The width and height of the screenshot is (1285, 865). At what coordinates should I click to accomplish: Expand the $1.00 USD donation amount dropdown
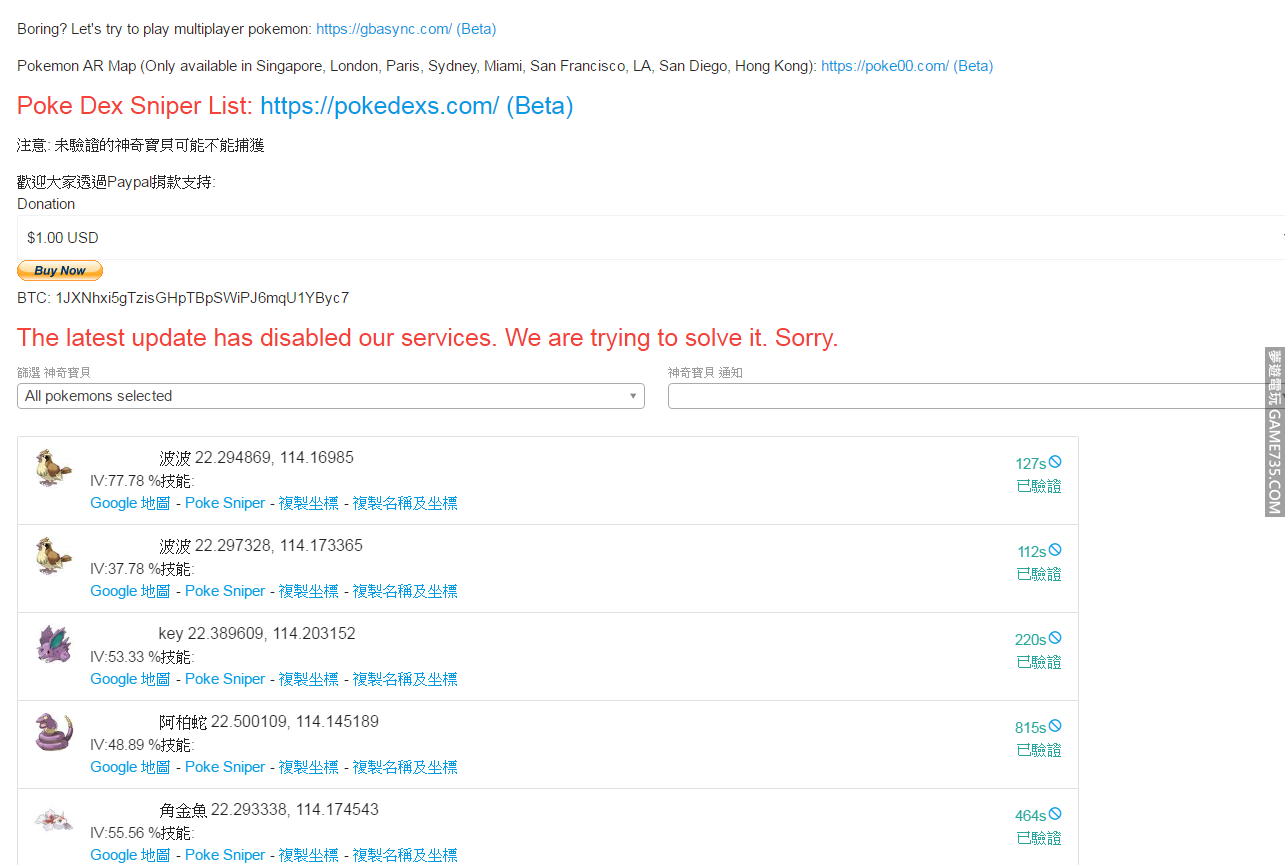click(x=650, y=238)
